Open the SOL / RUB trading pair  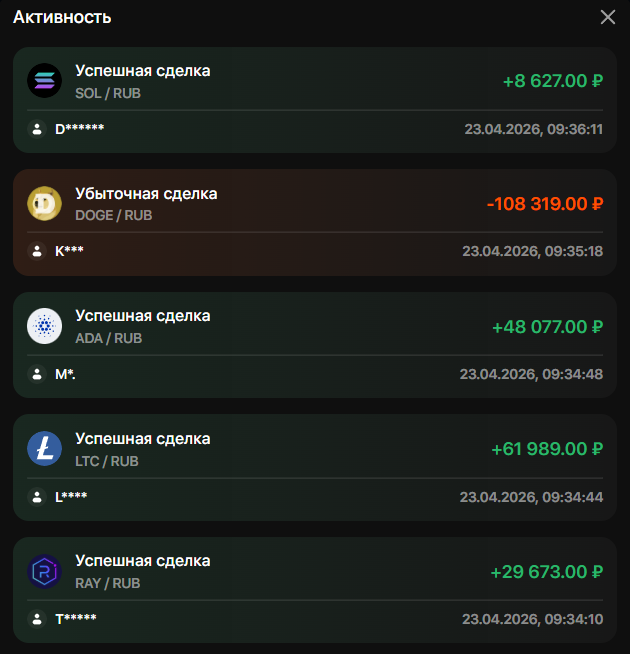pos(108,93)
